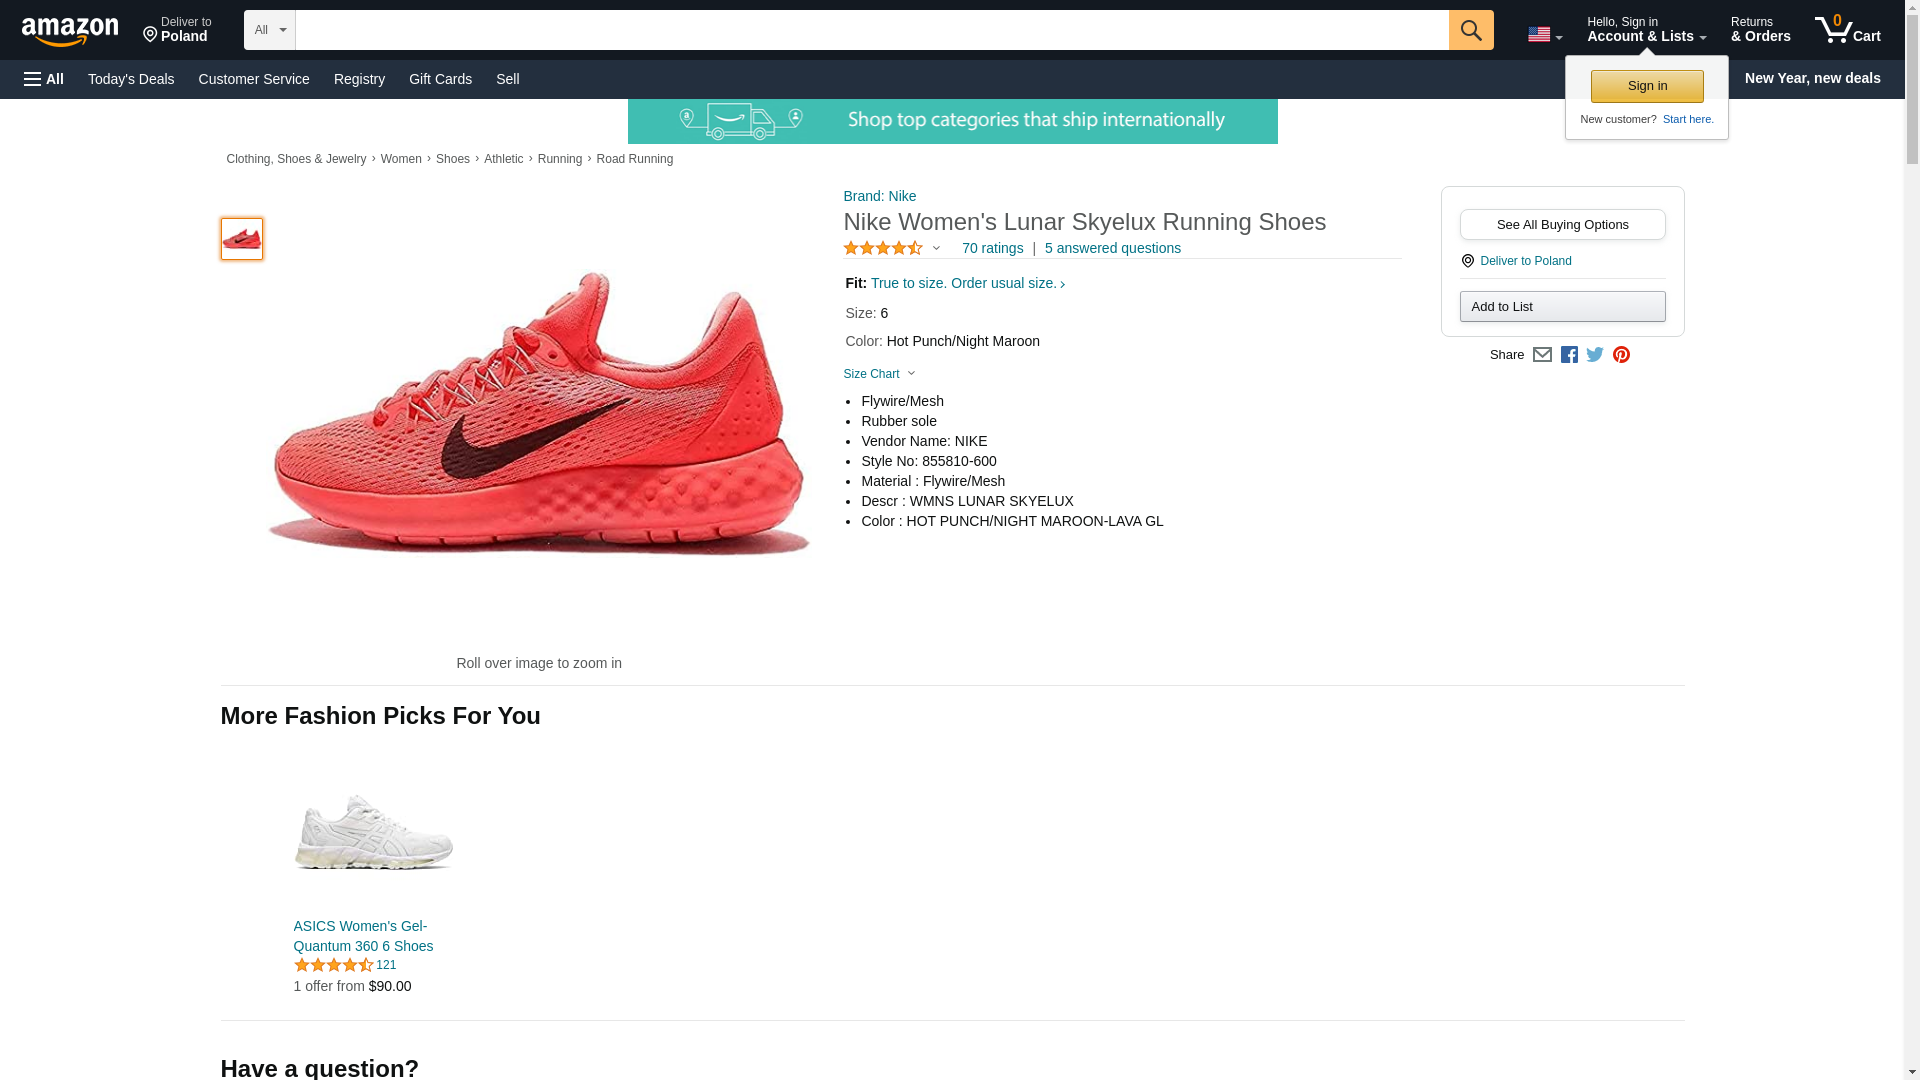Share the product on Pinterest

point(1621,355)
